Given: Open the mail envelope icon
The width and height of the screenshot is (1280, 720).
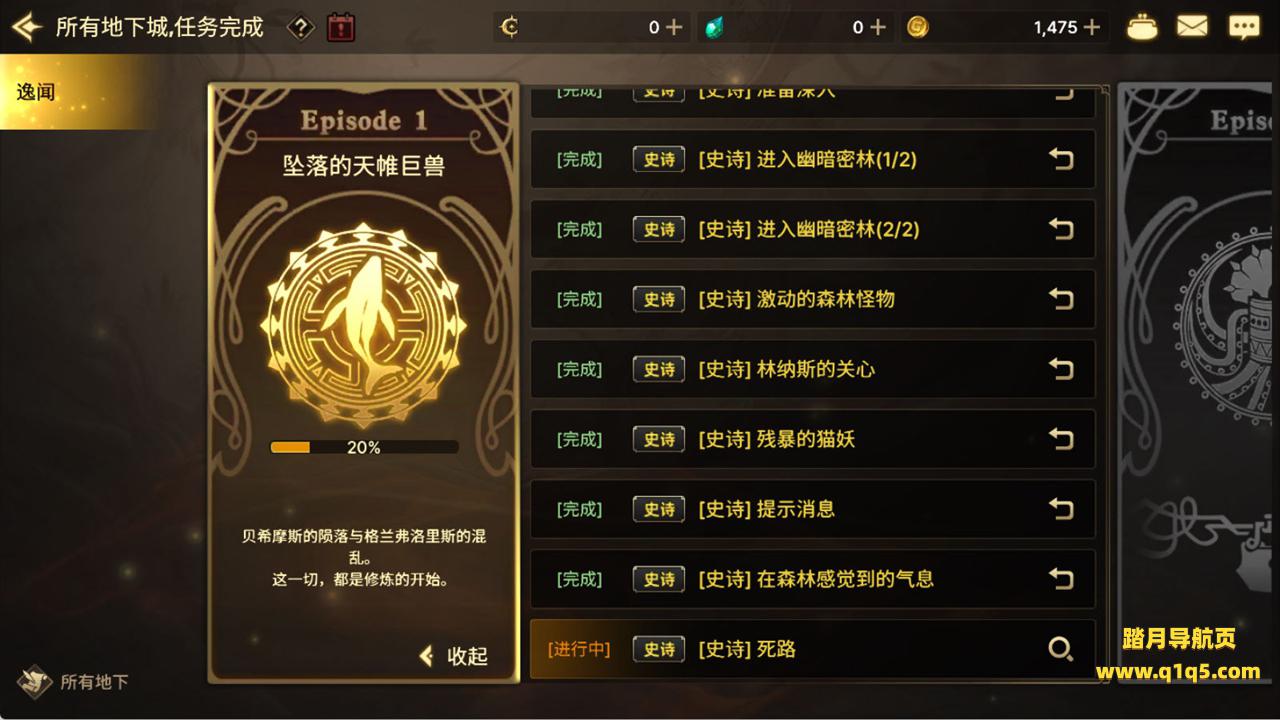Looking at the screenshot, I should click(x=1192, y=27).
